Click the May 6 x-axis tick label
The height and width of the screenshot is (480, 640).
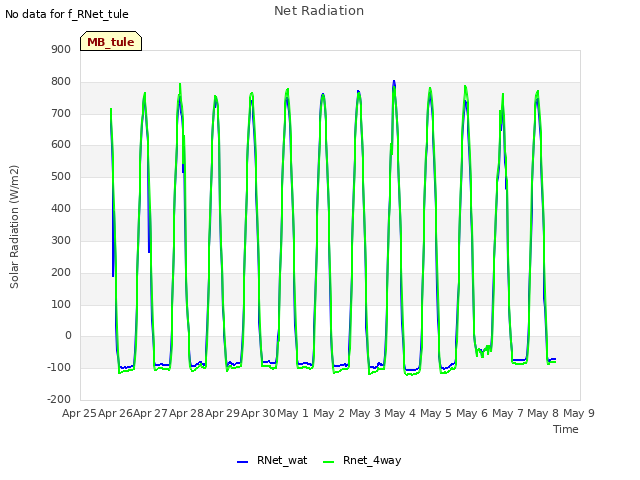(471, 413)
